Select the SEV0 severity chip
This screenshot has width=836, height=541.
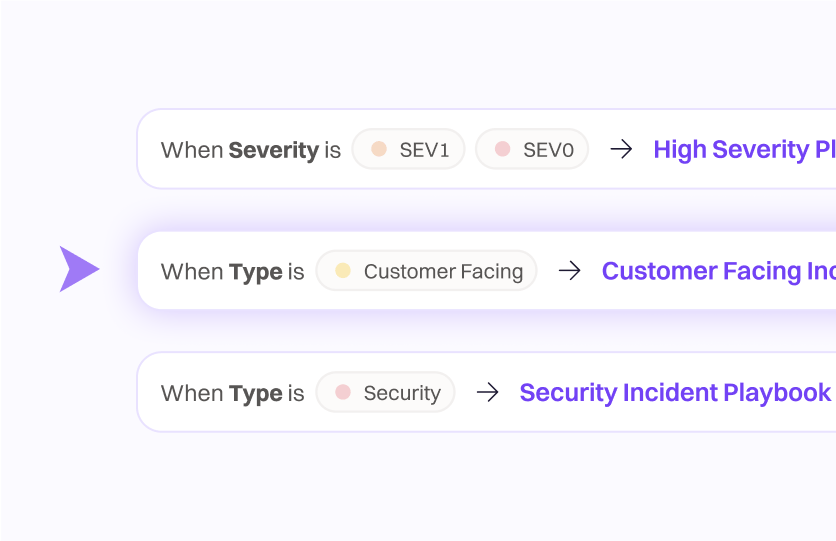[532, 150]
